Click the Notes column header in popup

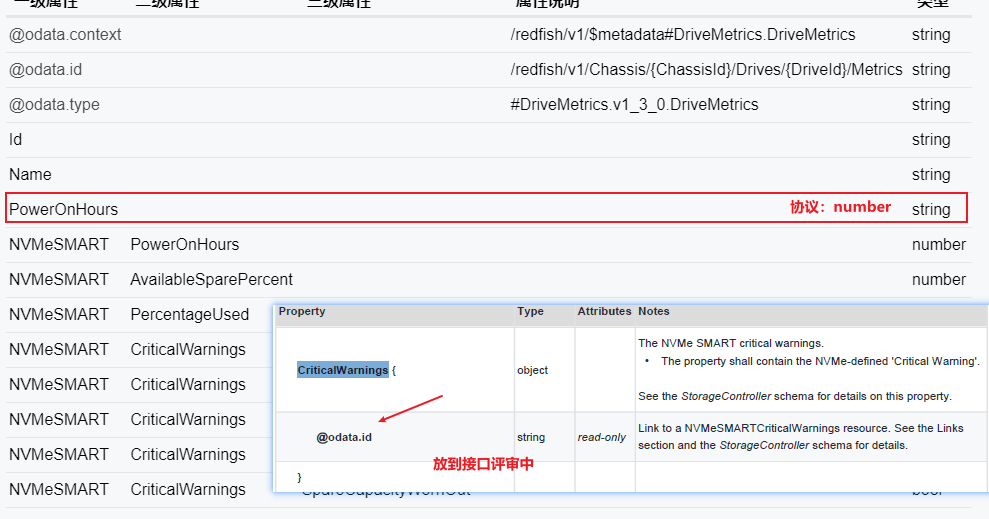(x=653, y=312)
